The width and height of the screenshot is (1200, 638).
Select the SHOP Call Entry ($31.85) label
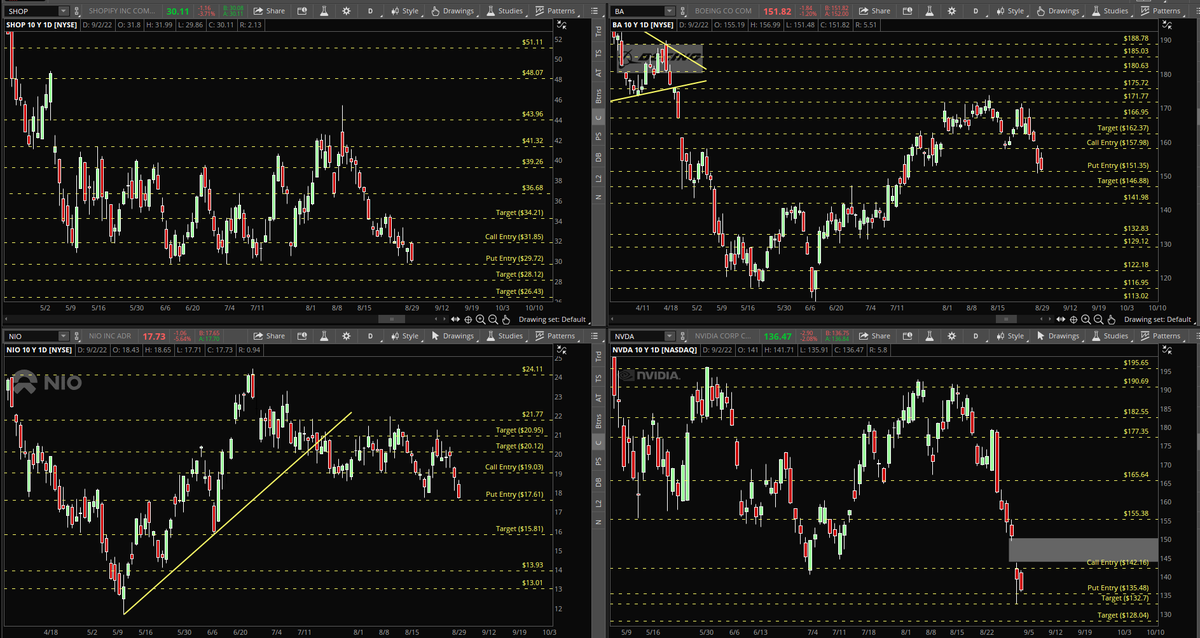click(x=514, y=237)
